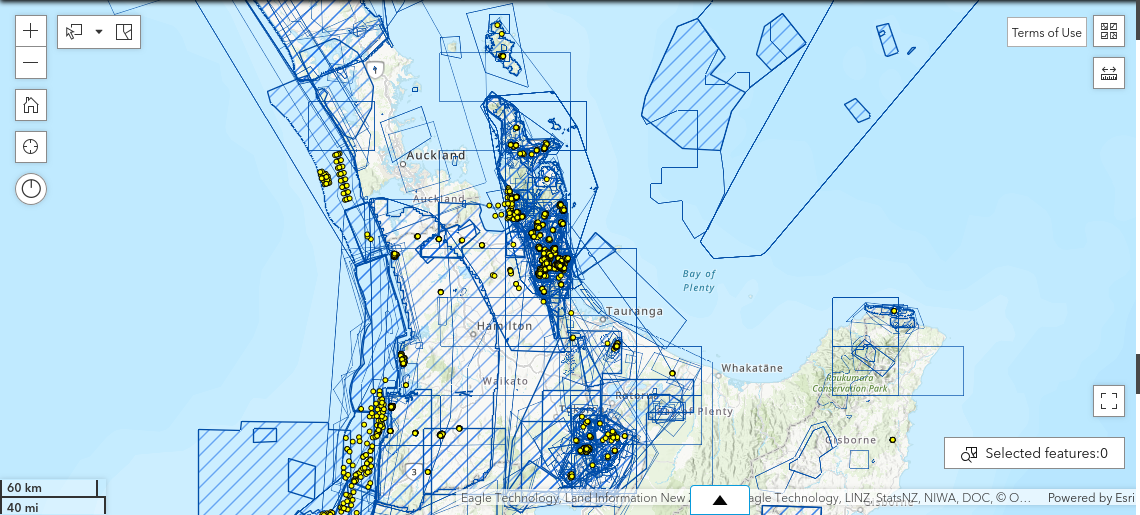Screen dimensions: 1140x515
Task: Open the Selected features panel
Action: tap(1034, 453)
